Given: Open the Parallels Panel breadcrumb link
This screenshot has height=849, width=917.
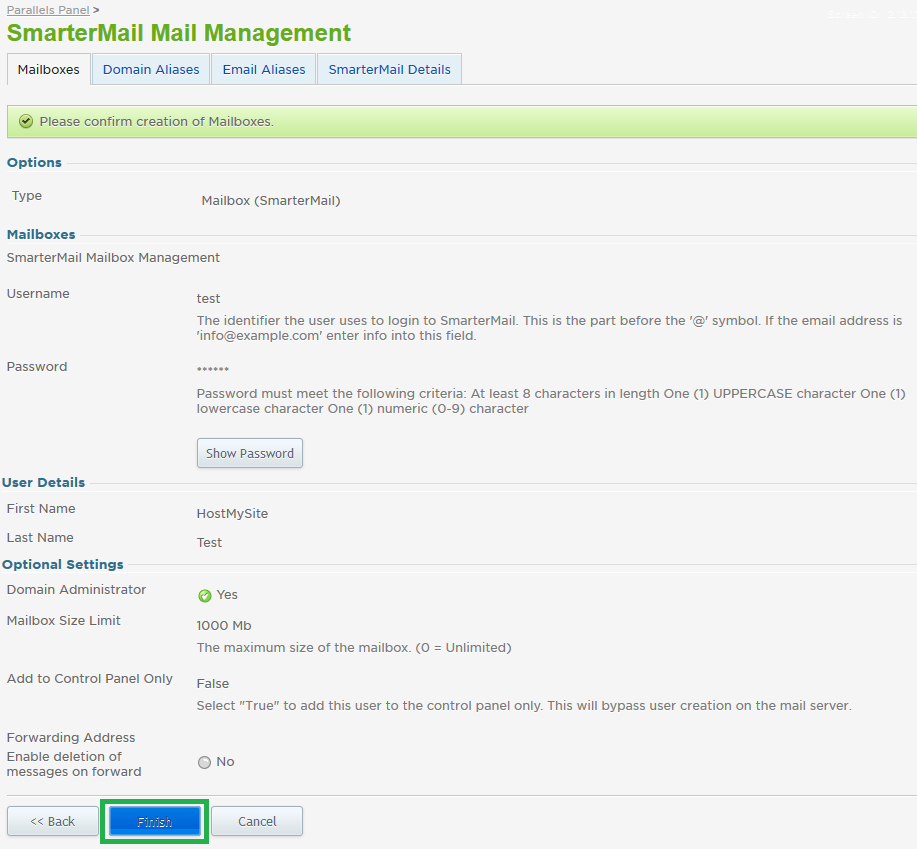Looking at the screenshot, I should coord(48,10).
